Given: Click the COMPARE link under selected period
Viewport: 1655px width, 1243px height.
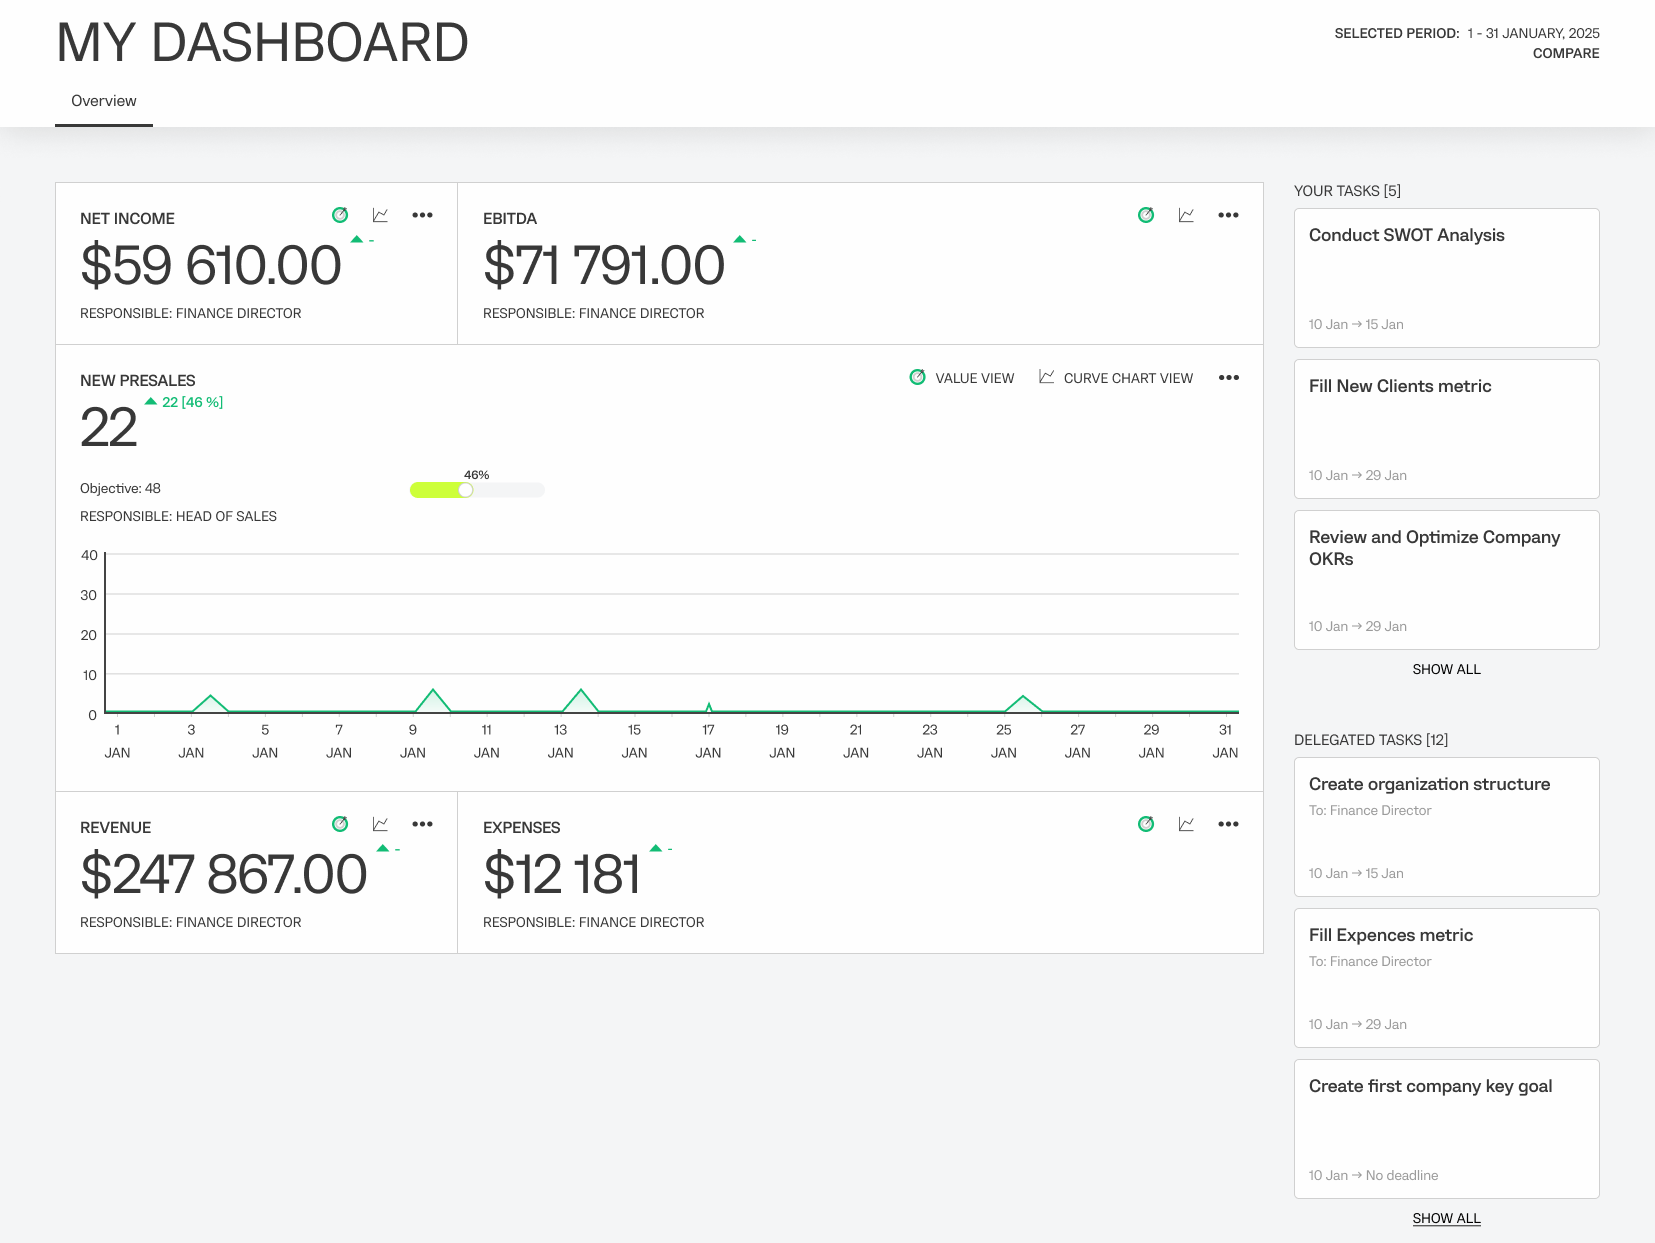Looking at the screenshot, I should coord(1565,54).
